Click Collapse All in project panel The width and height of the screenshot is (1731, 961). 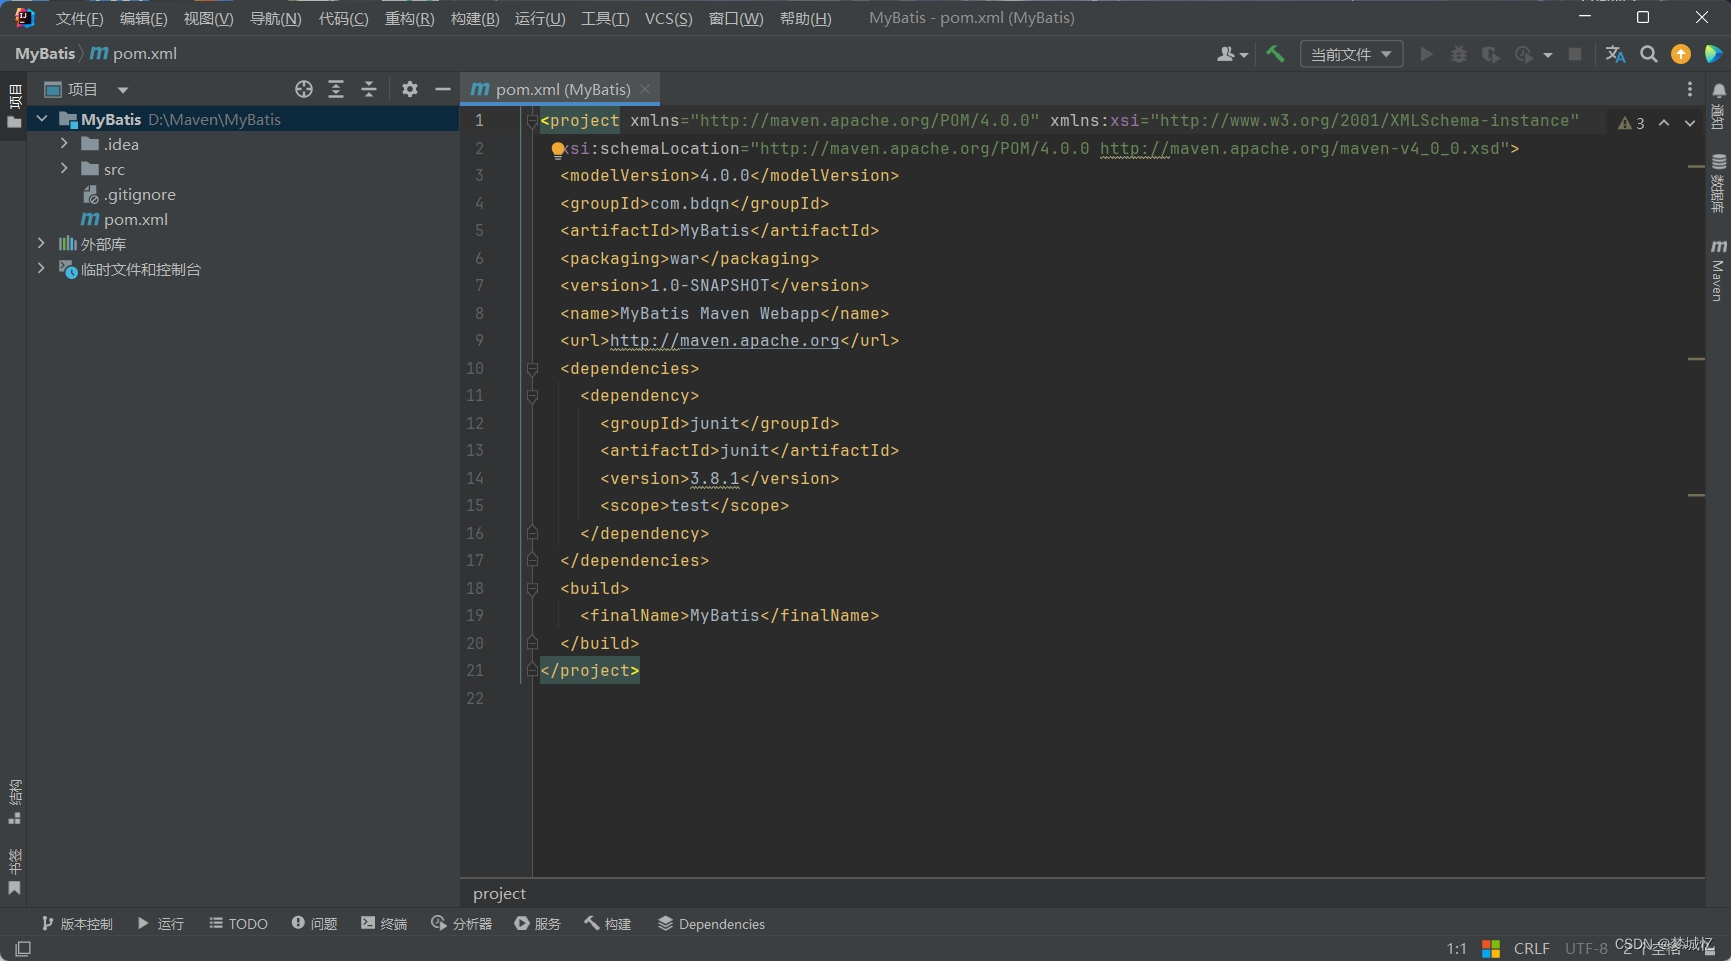pos(369,89)
